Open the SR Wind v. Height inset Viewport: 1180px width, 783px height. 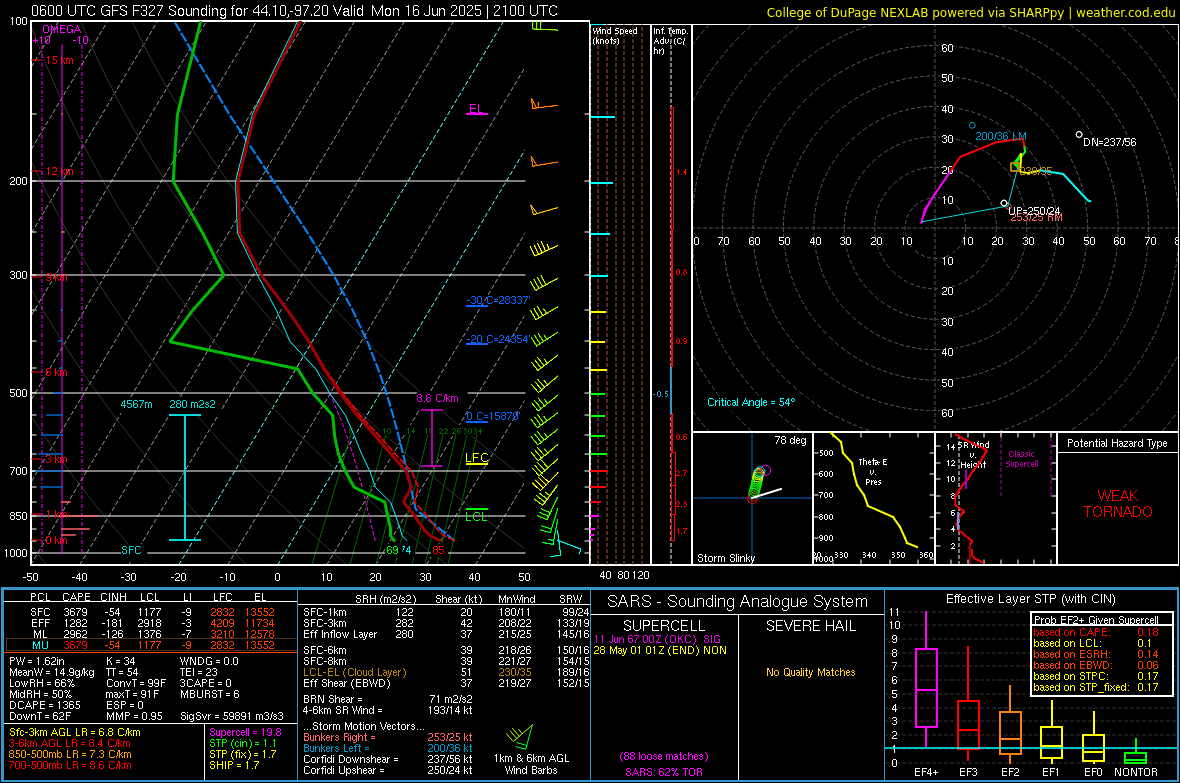996,498
